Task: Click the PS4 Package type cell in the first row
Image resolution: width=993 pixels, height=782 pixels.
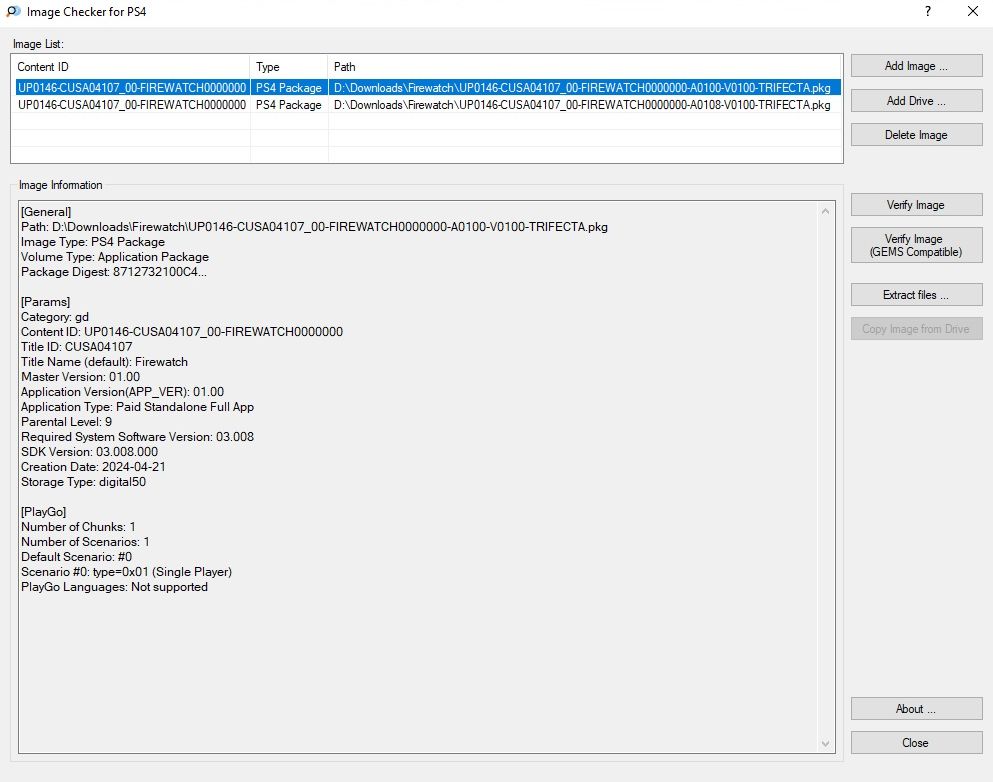Action: [x=289, y=87]
